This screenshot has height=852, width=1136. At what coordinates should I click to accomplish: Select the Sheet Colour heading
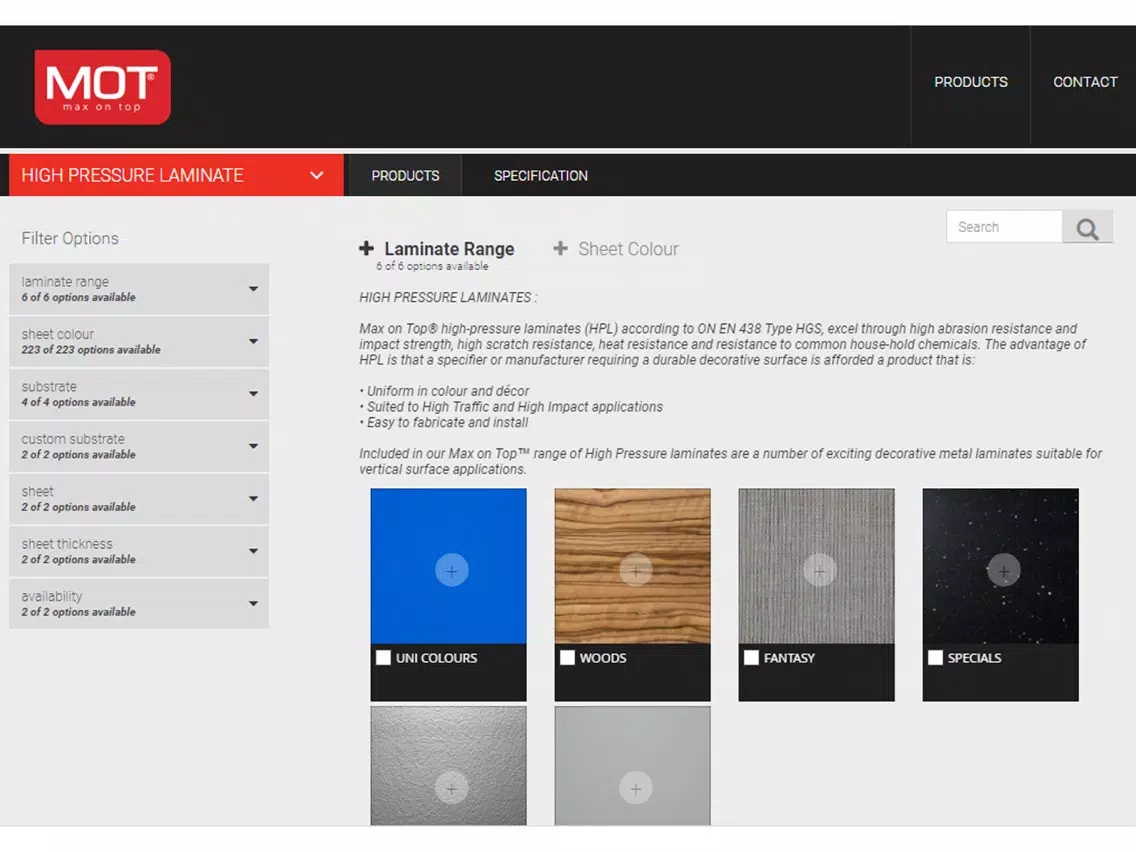tap(628, 249)
